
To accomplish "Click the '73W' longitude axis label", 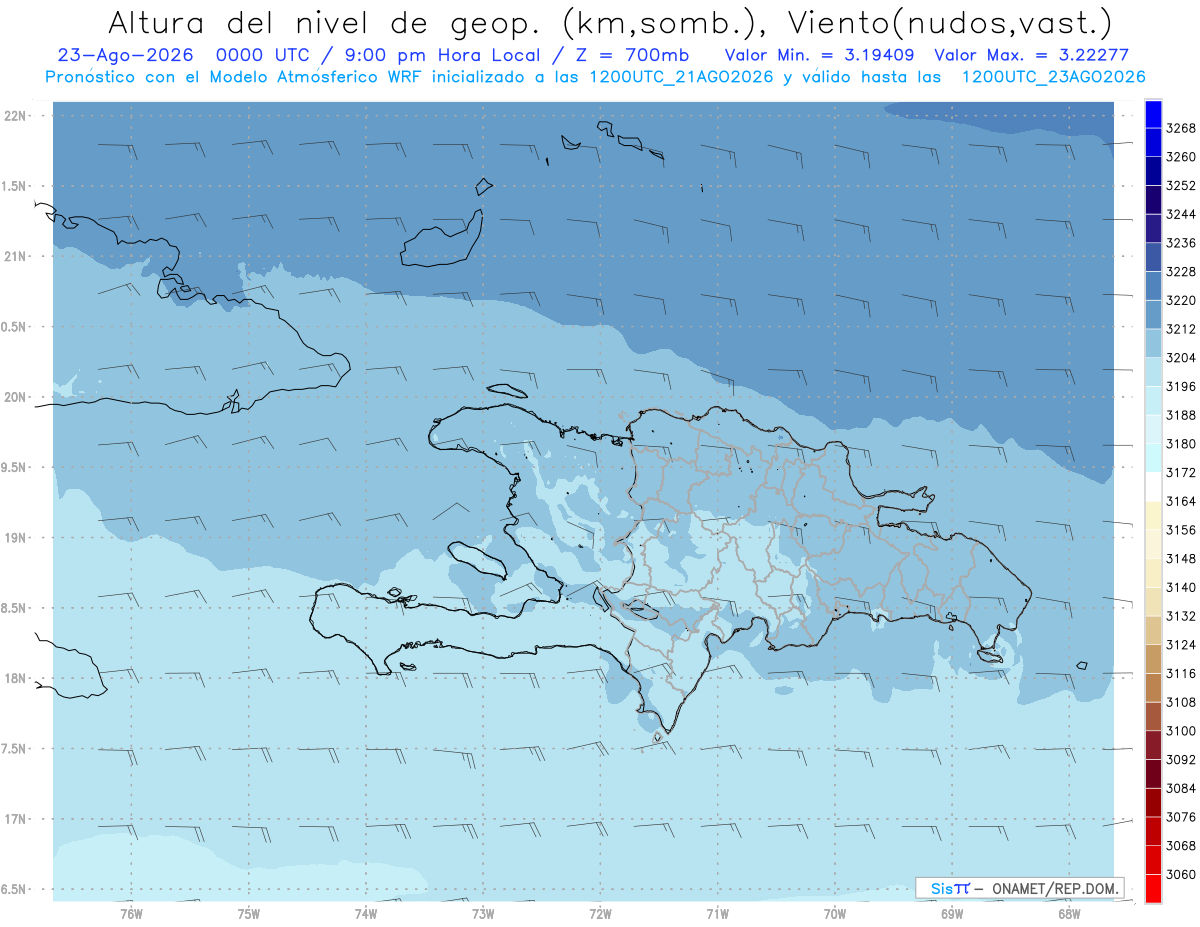I will tap(483, 913).
